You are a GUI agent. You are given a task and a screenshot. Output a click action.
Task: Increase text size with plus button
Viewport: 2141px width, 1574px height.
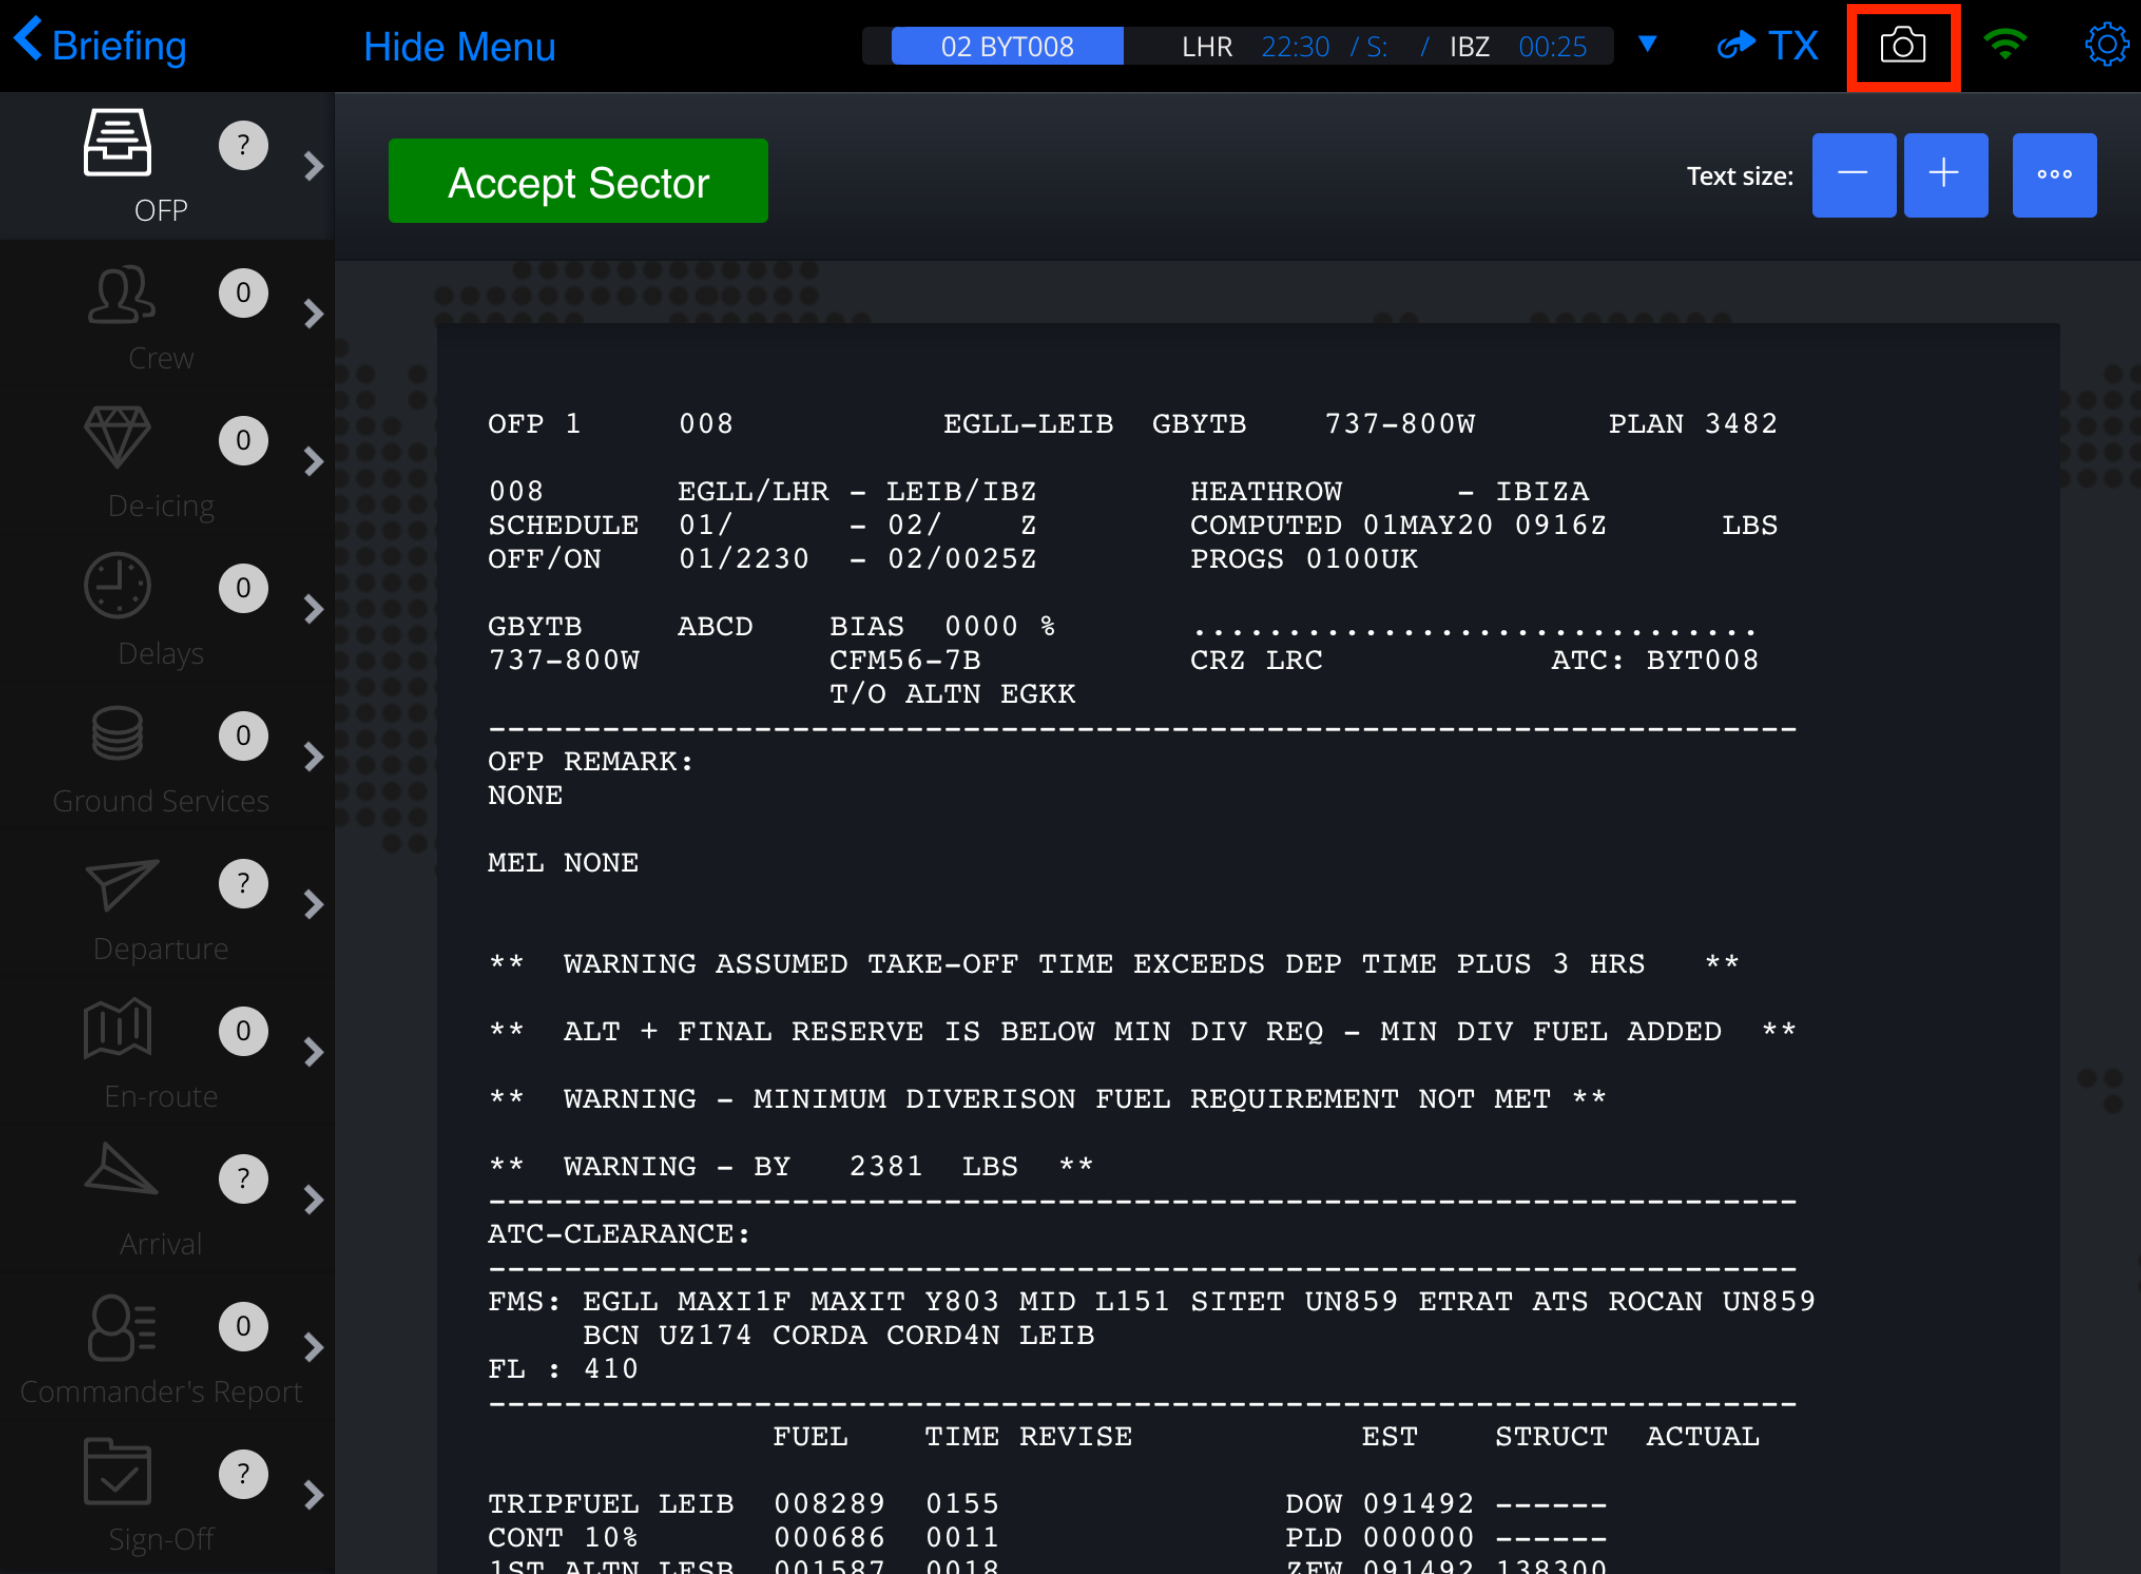click(1945, 173)
